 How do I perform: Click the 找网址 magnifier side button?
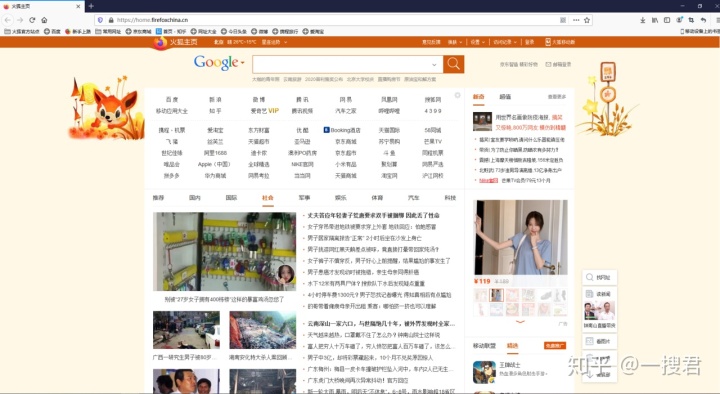pyautogui.click(x=599, y=277)
